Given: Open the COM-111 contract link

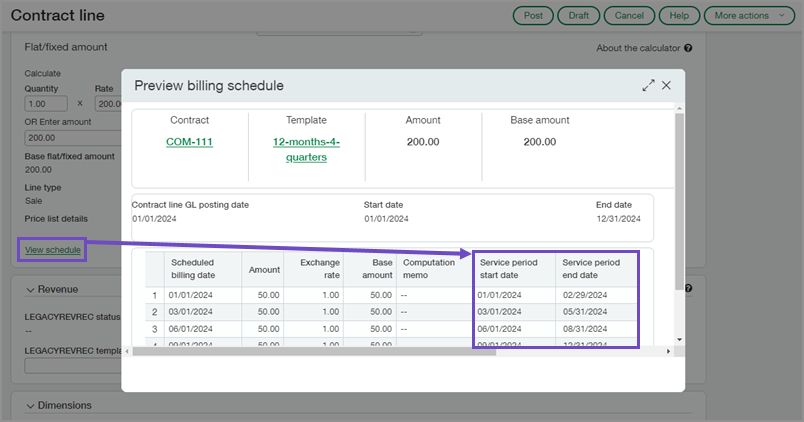Looking at the screenshot, I should coord(189,142).
